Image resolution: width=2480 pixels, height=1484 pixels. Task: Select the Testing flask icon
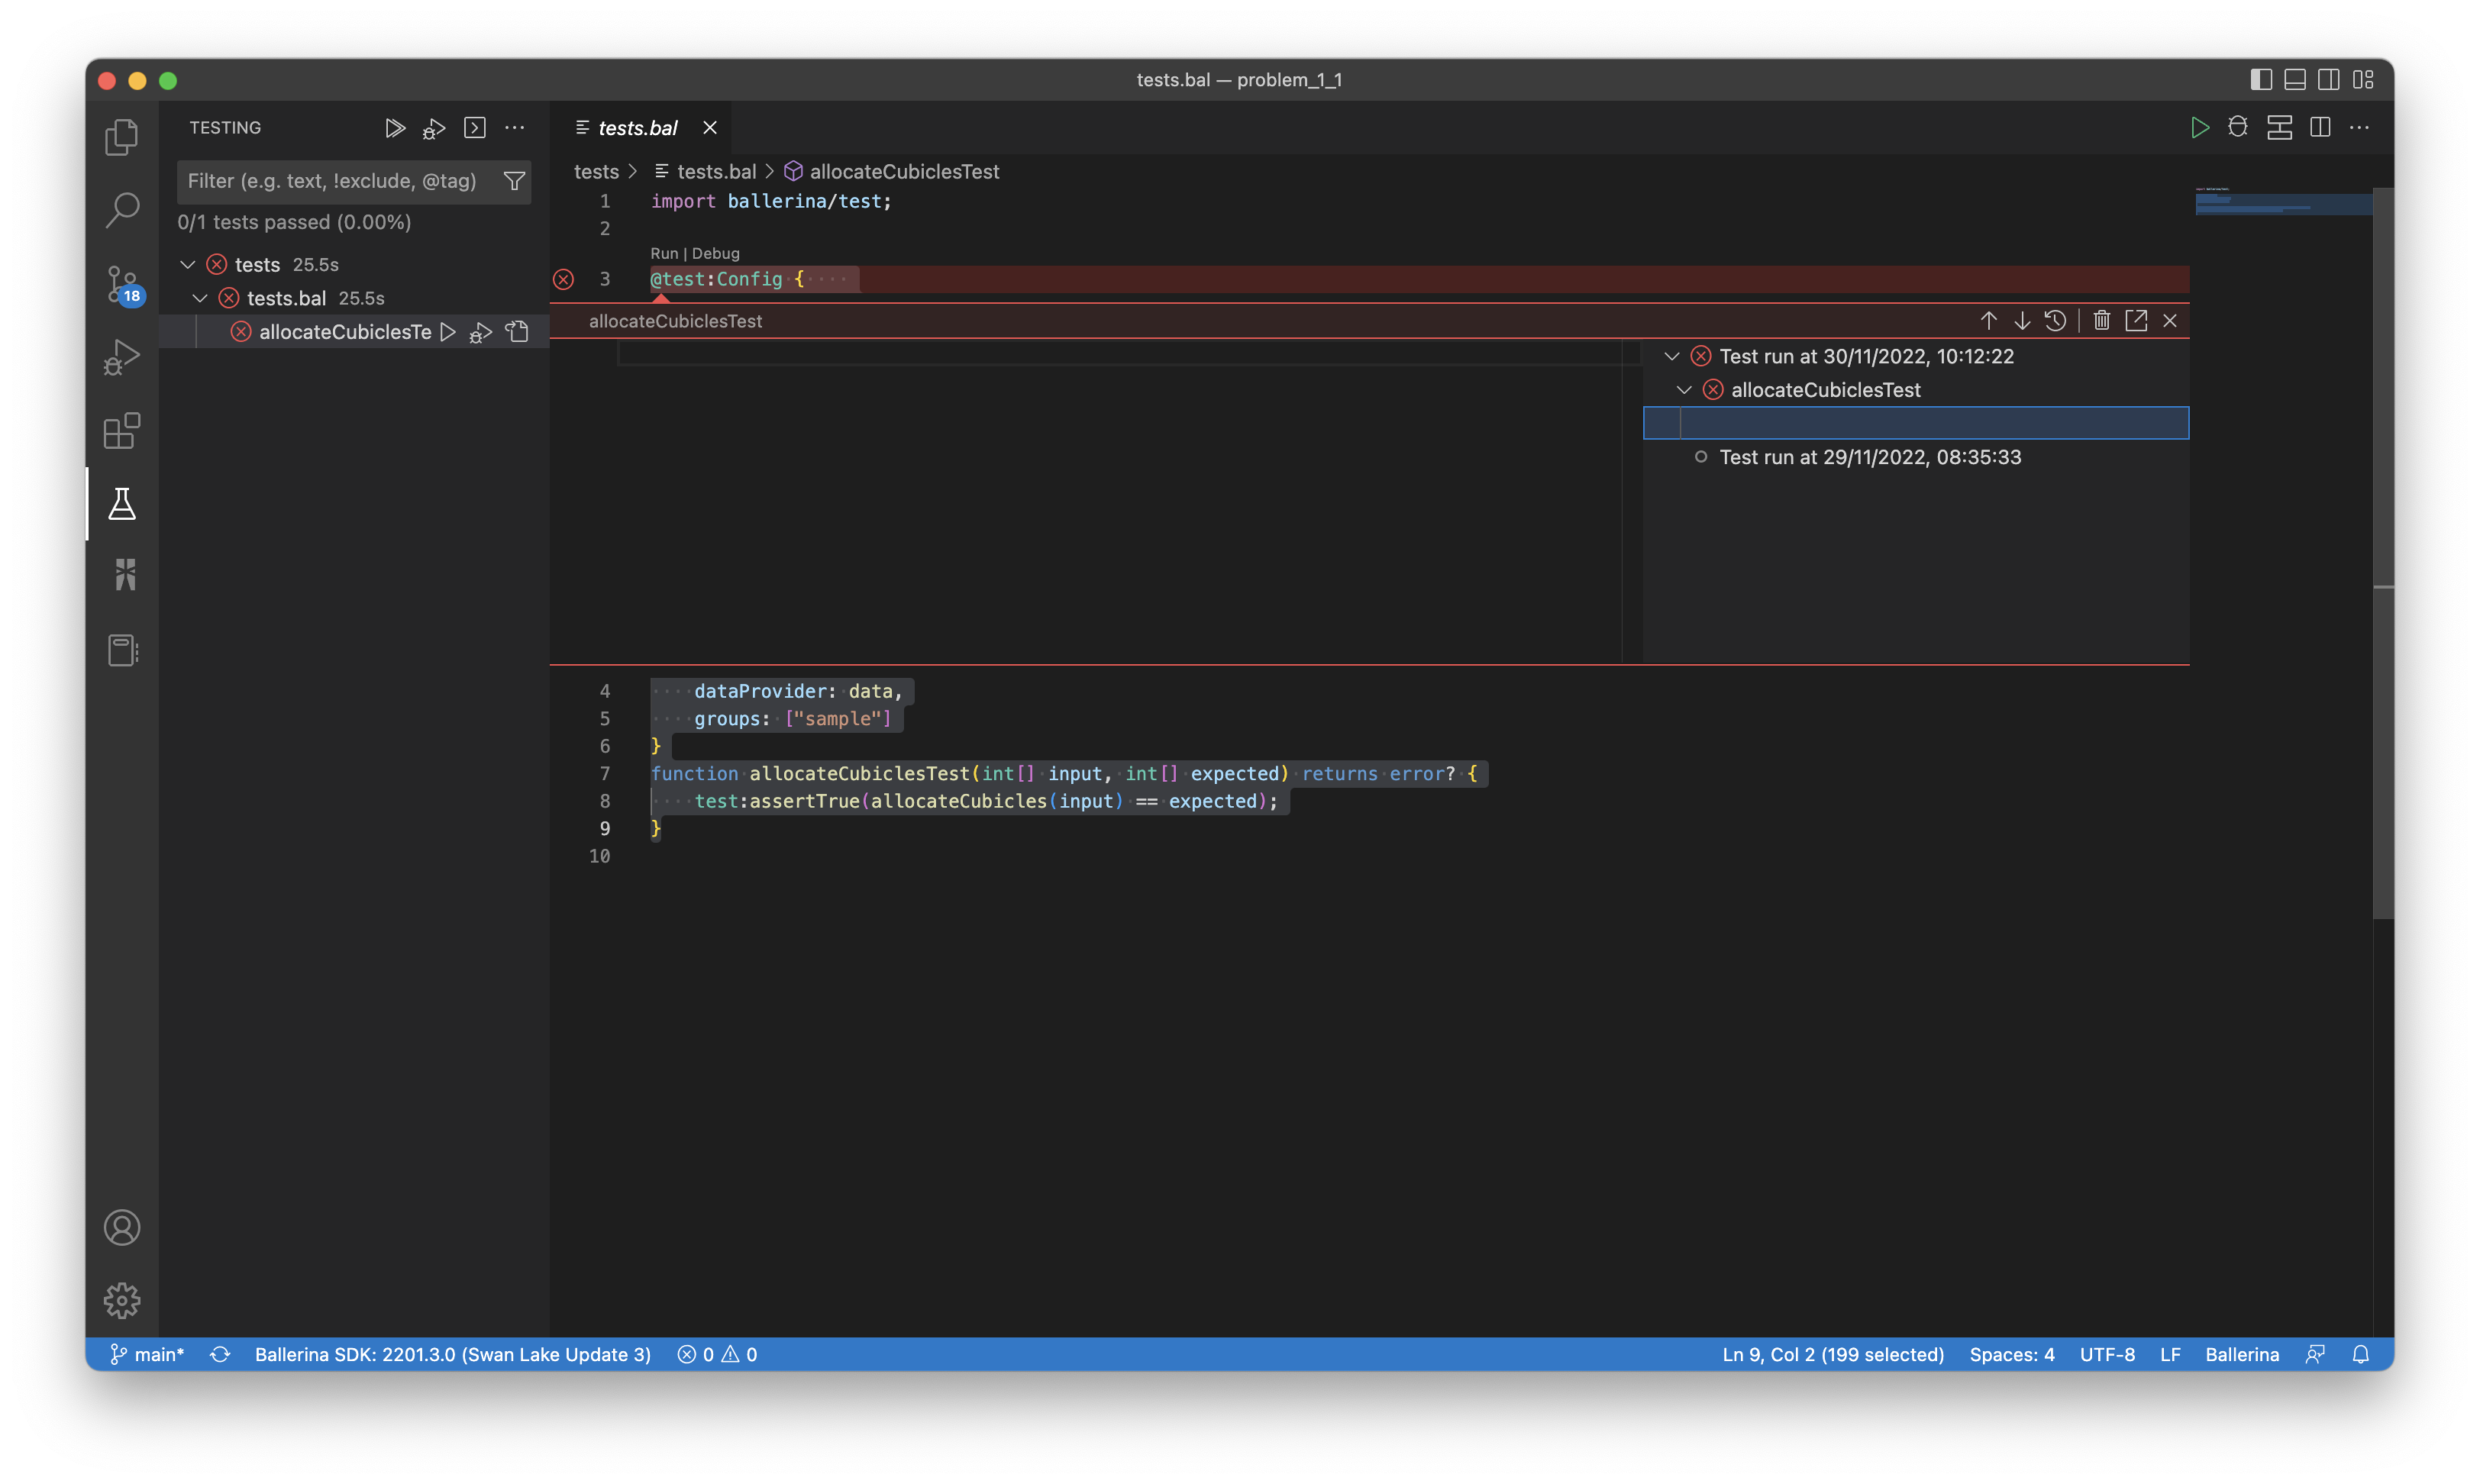[x=122, y=504]
